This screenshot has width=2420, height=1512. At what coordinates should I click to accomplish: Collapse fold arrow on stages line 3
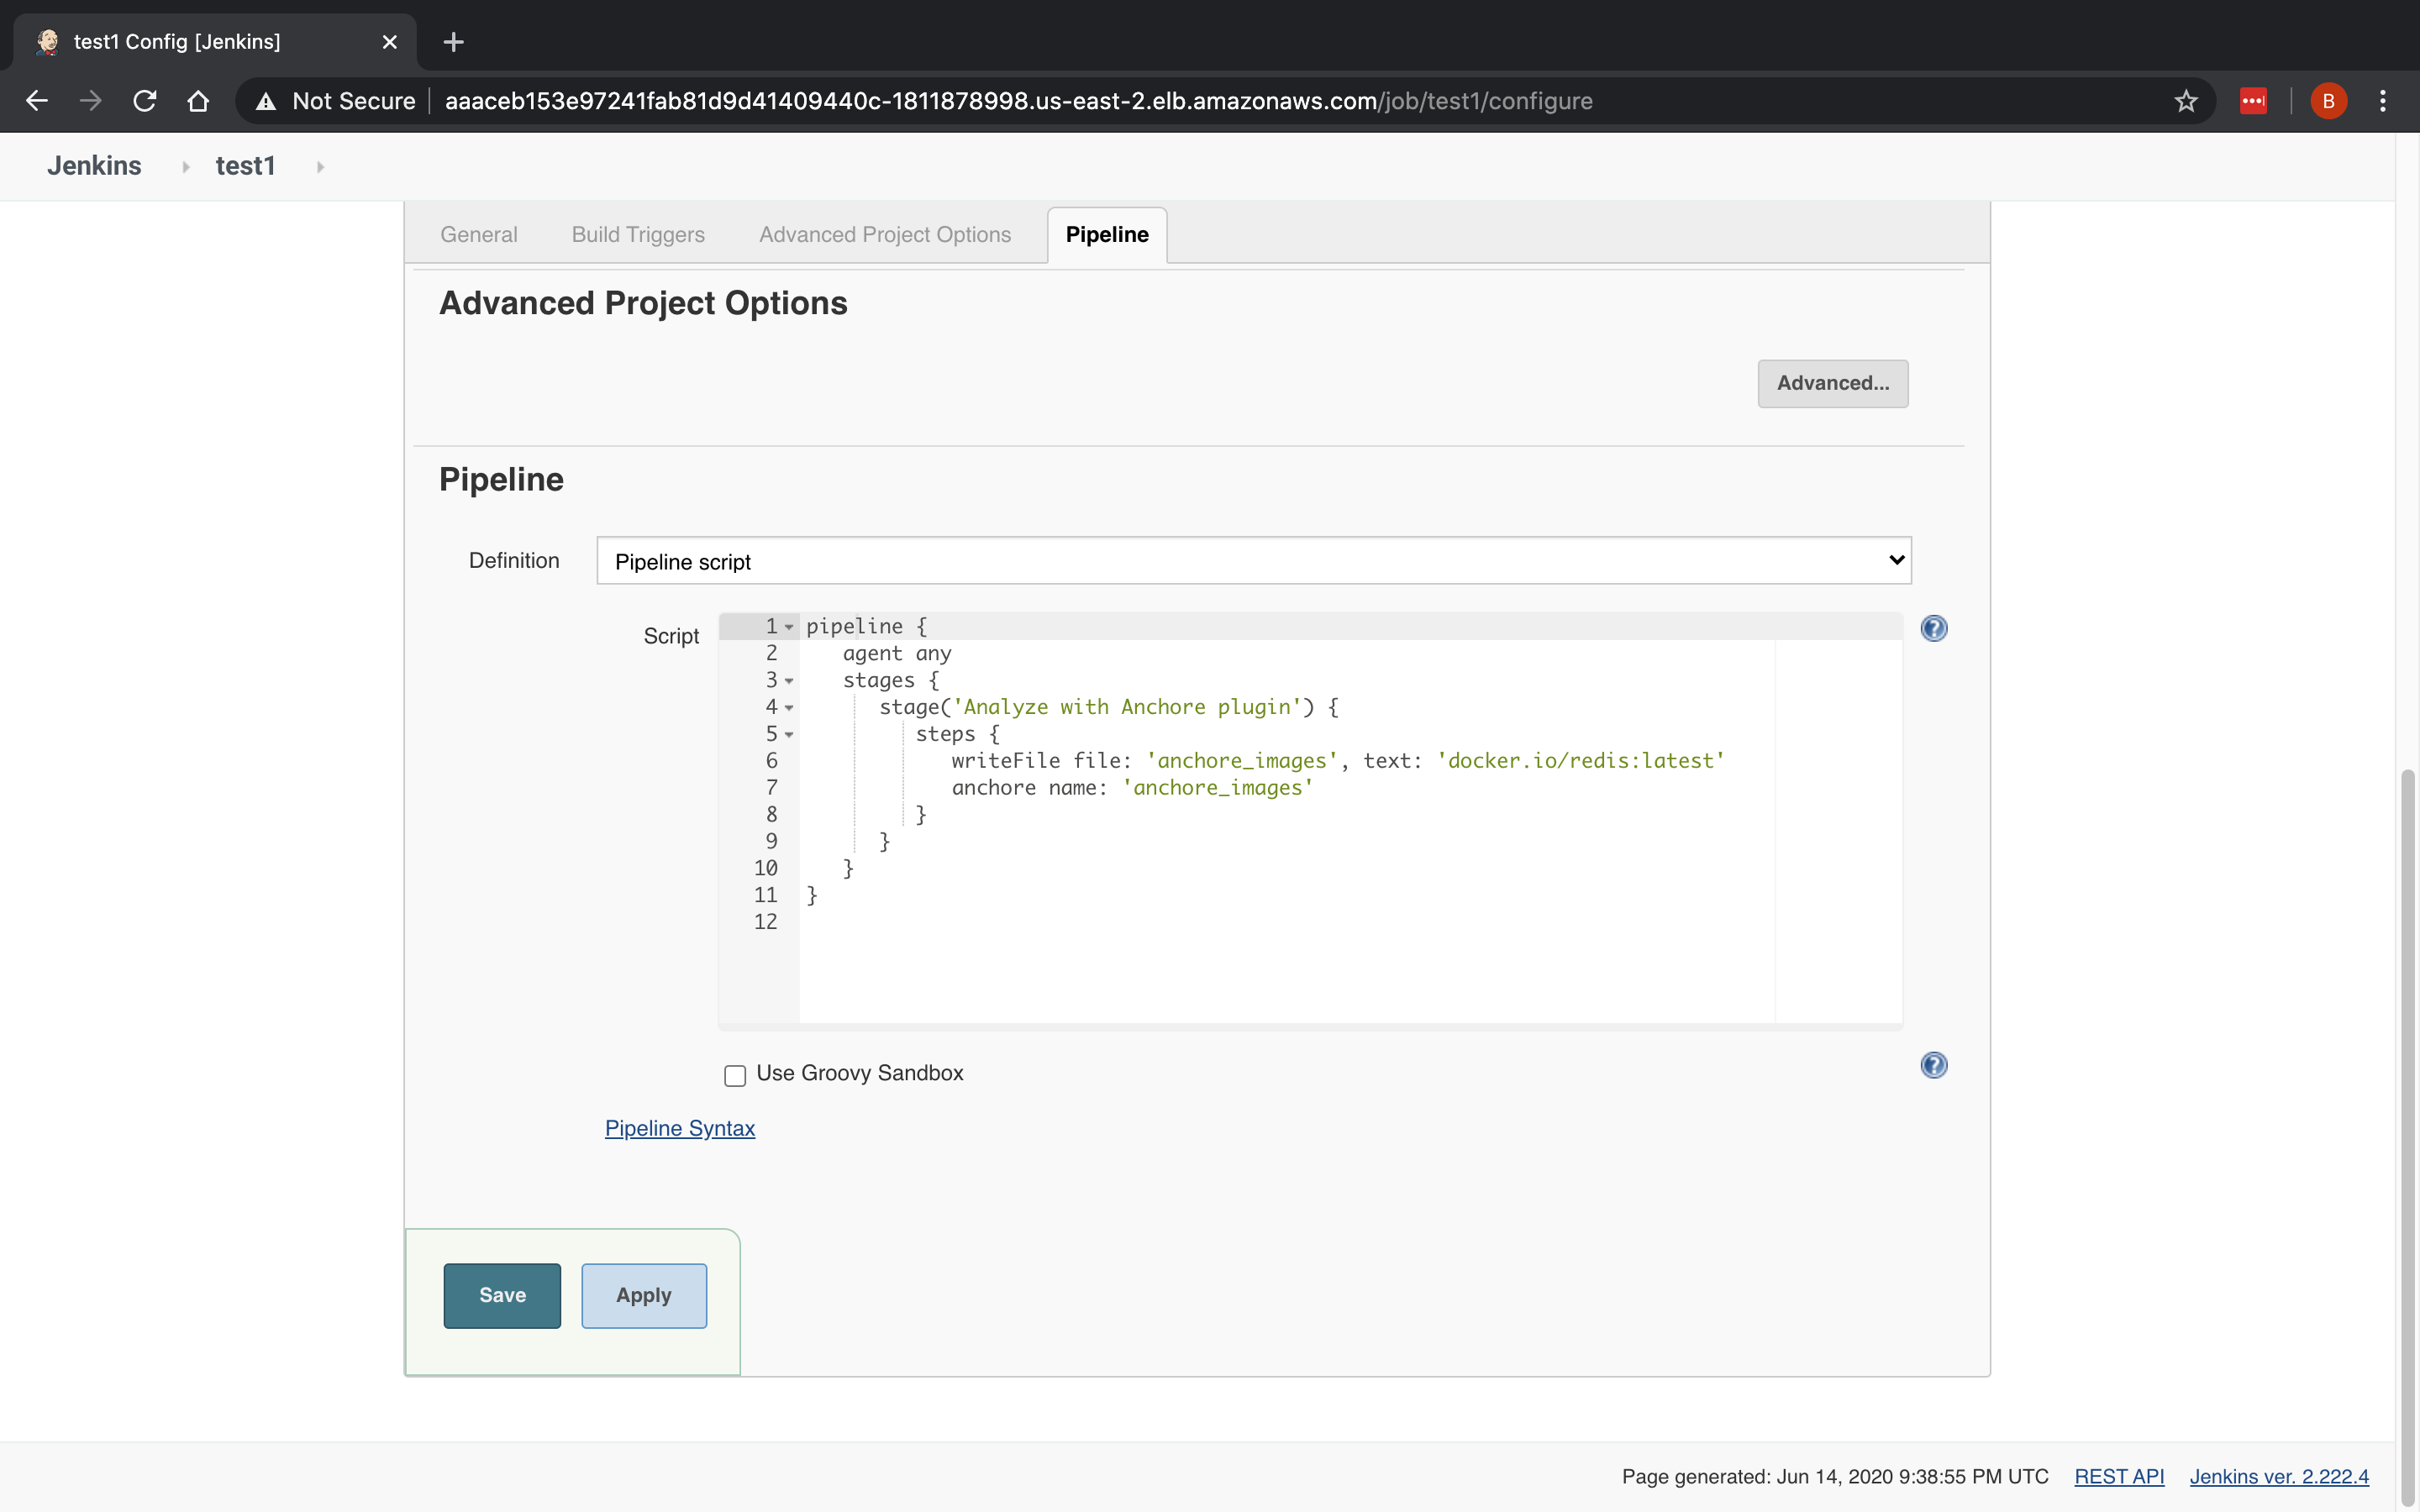pos(789,681)
